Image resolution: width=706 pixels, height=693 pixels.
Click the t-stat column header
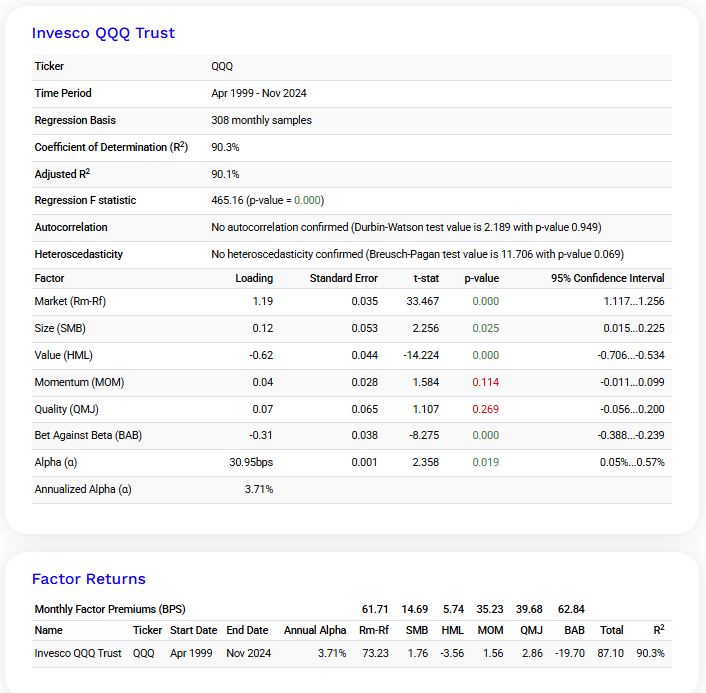(426, 278)
